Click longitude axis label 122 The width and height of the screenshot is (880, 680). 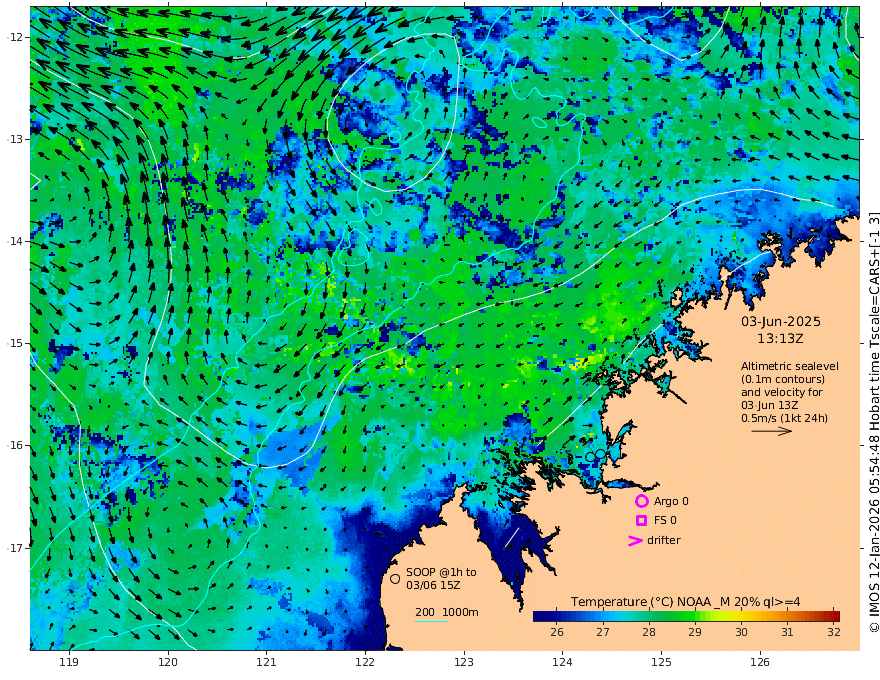tap(365, 662)
